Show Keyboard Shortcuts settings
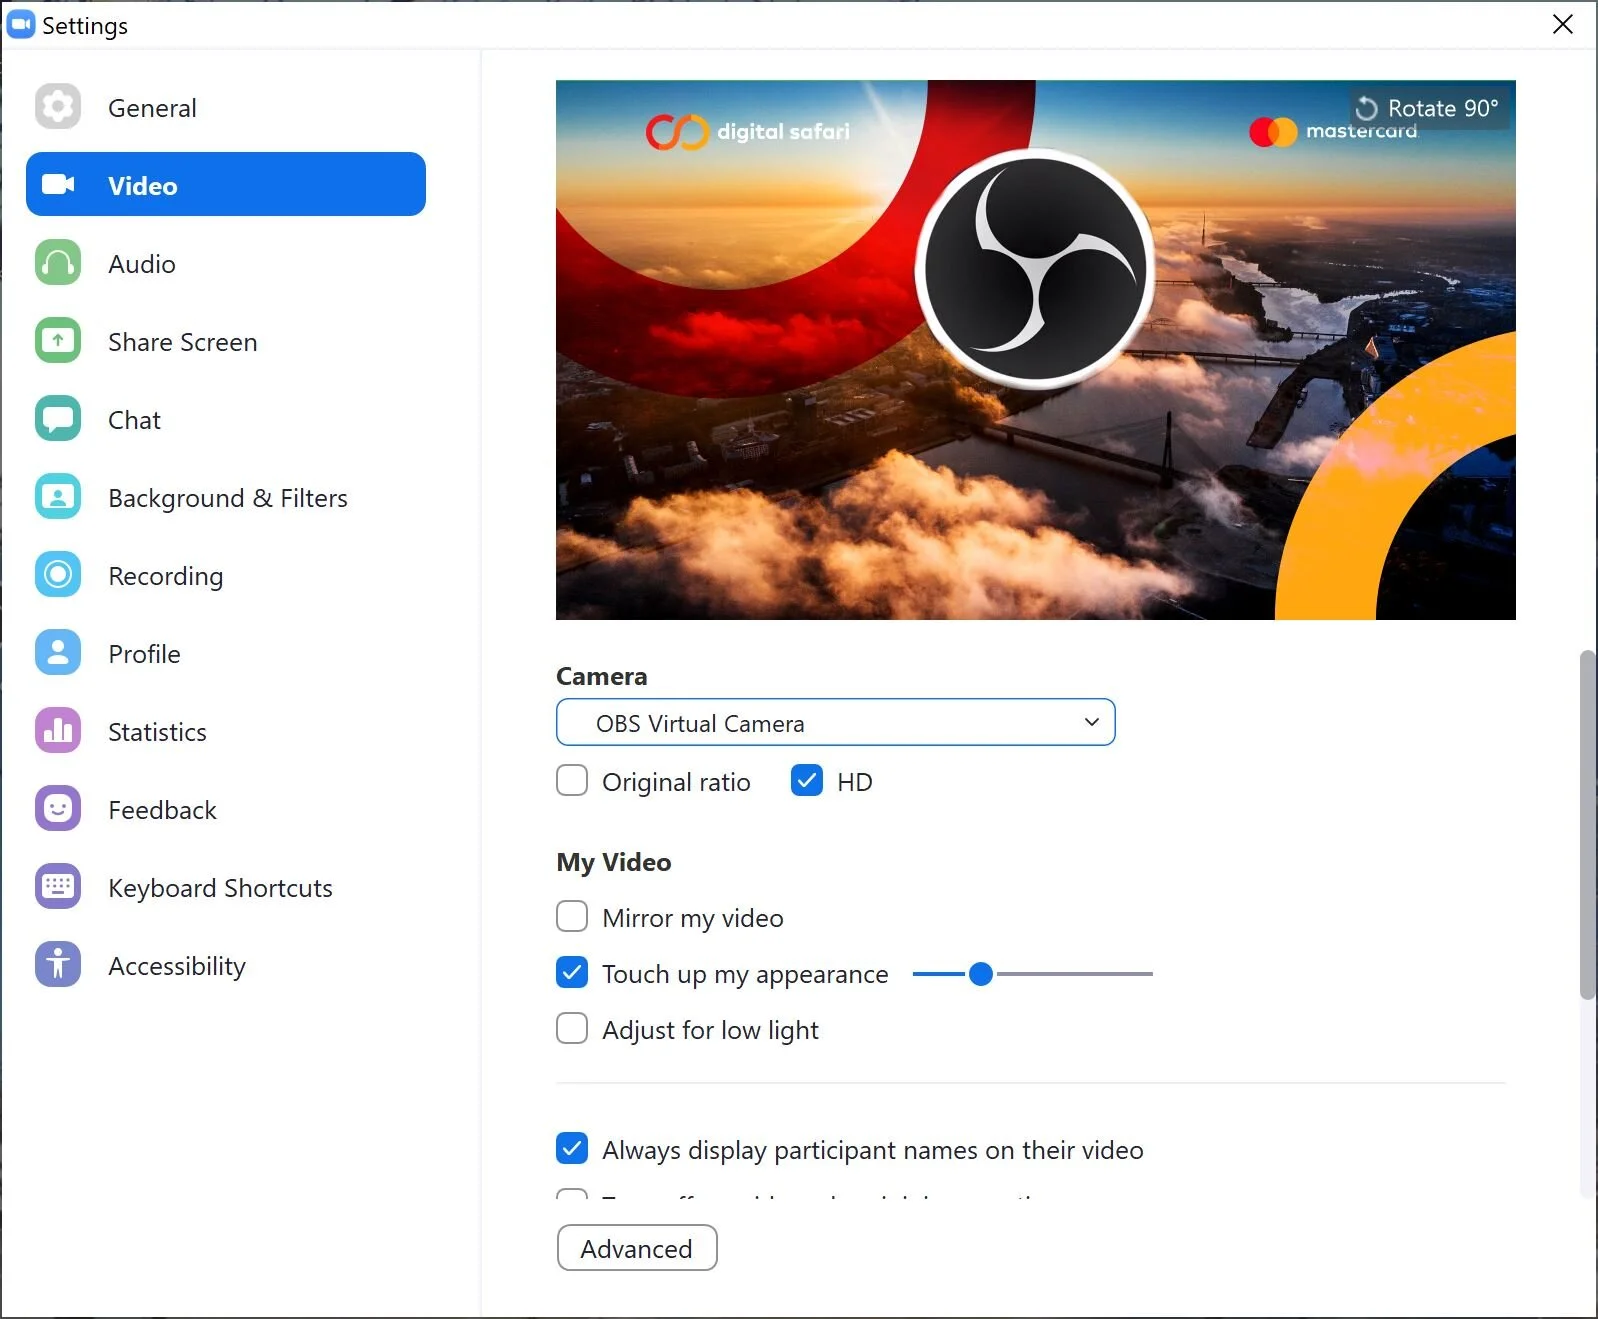 (226, 887)
